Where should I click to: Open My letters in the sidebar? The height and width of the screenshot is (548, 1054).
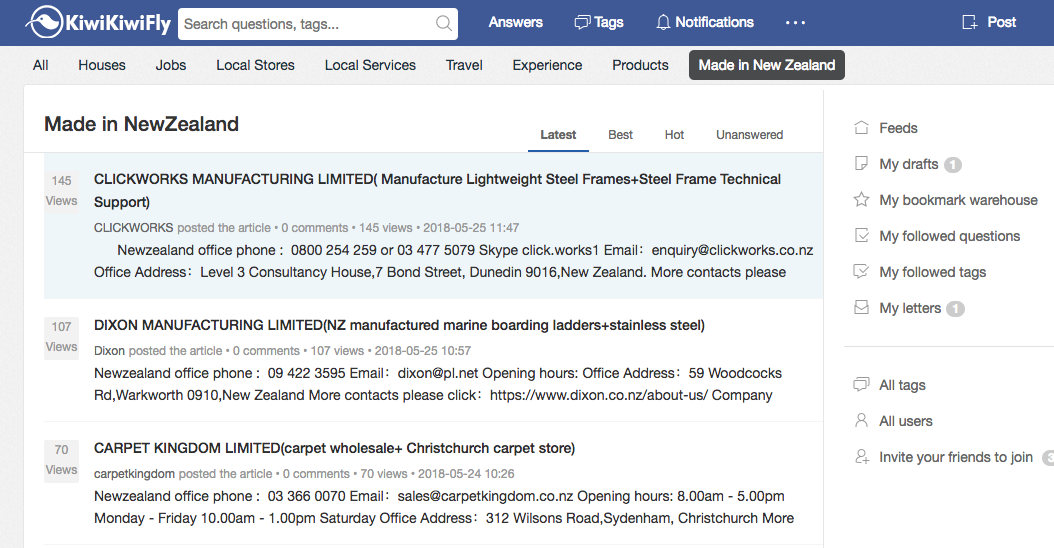coord(910,308)
